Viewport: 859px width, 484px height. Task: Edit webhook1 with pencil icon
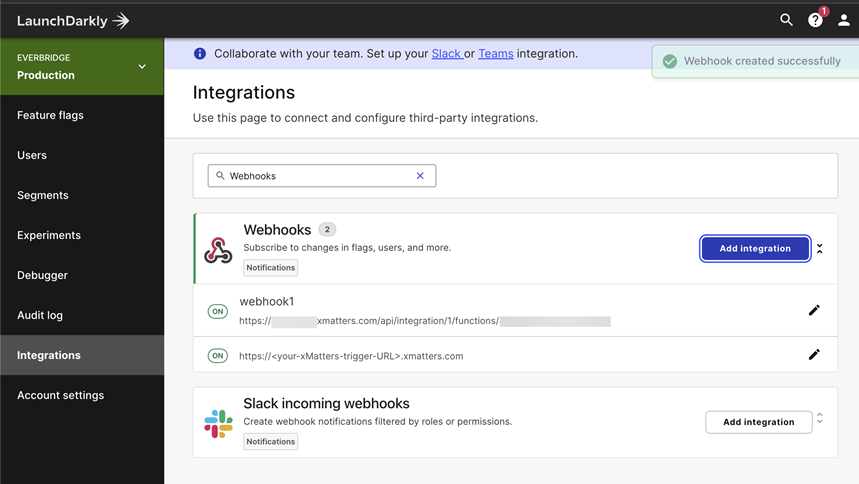814,310
